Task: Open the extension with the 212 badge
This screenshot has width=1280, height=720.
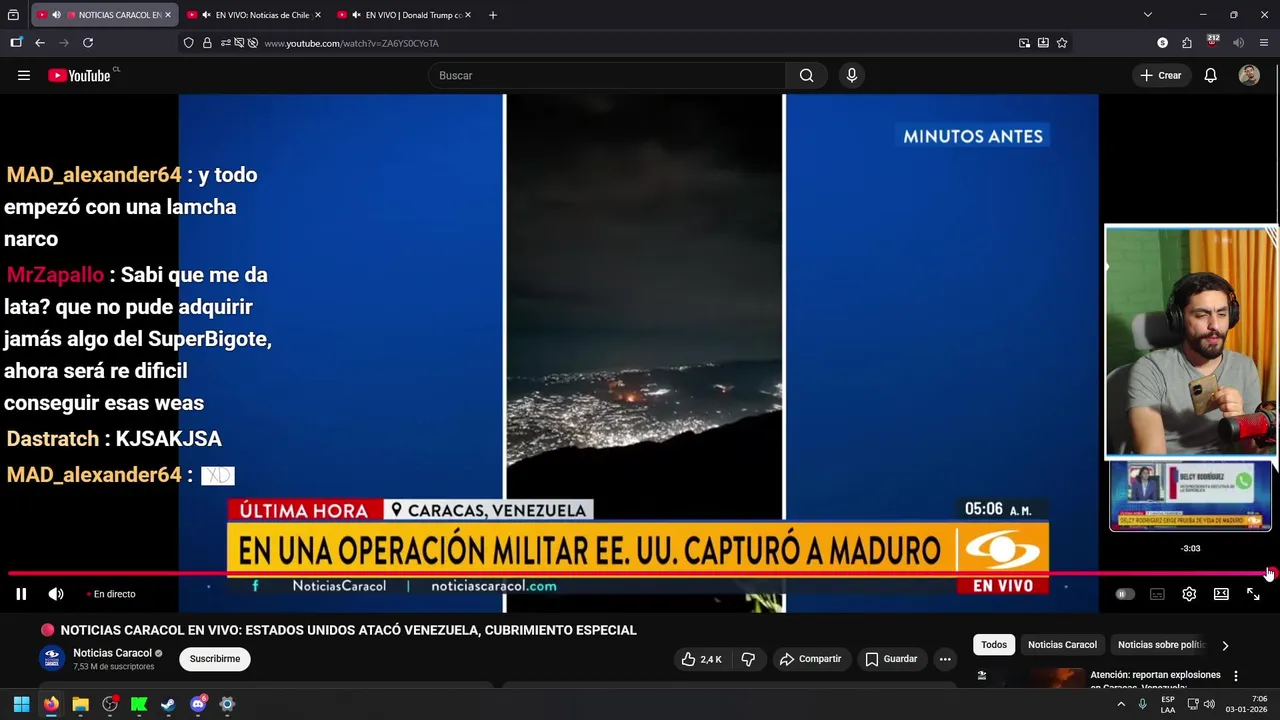Action: pos(1212,42)
